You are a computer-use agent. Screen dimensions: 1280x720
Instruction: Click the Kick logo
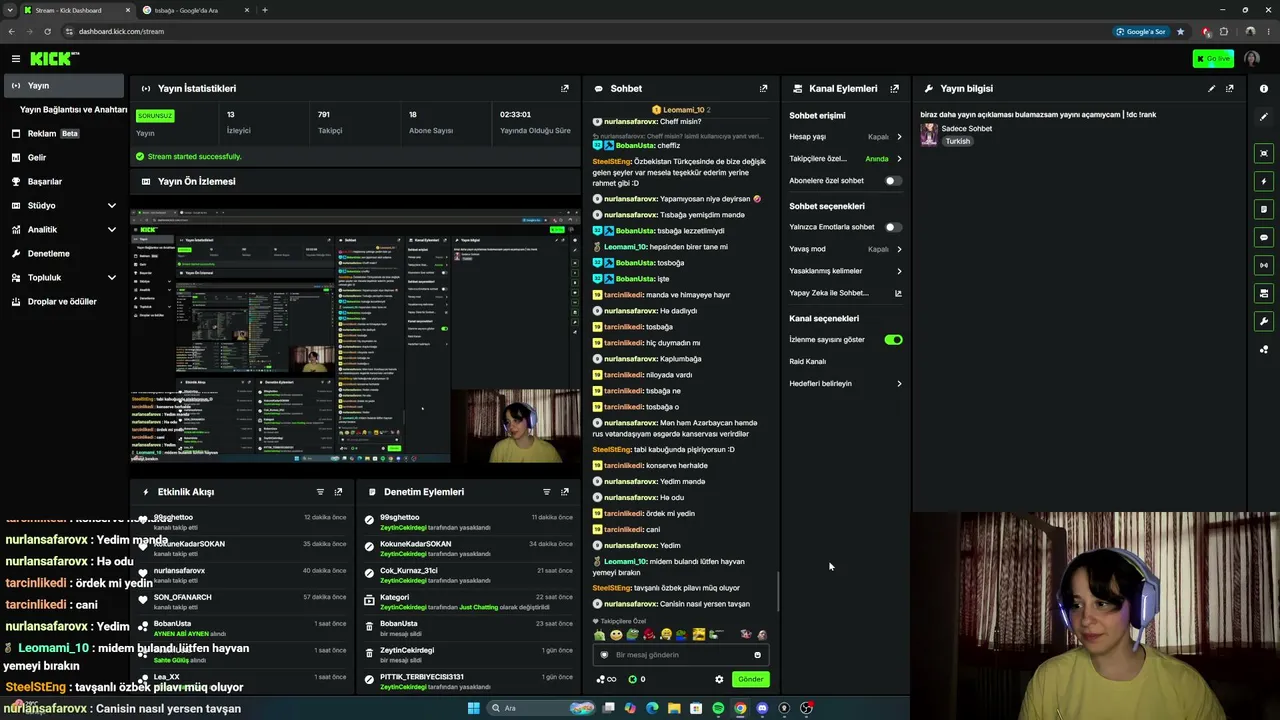point(54,59)
